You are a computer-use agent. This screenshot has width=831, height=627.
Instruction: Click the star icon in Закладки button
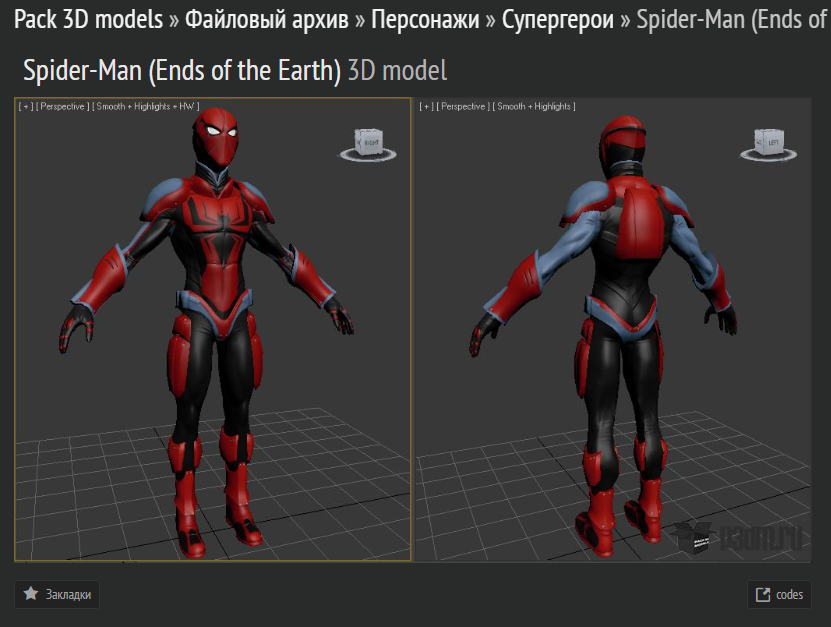(31, 594)
